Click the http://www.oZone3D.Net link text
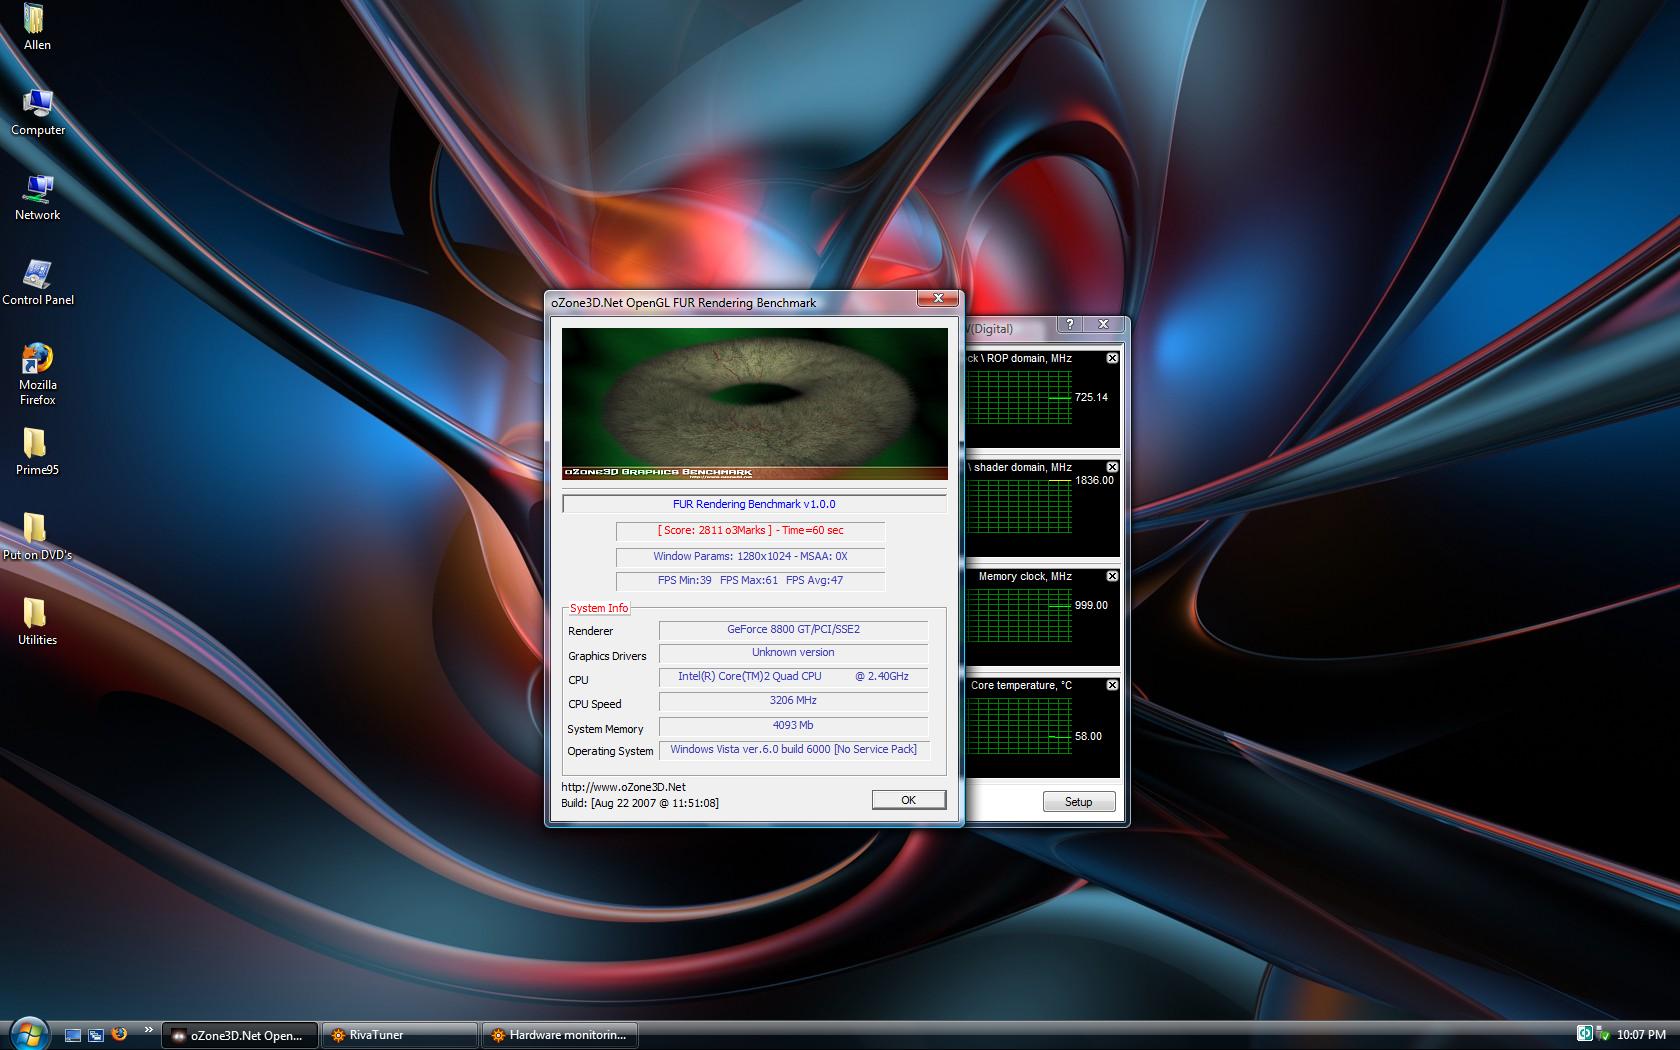 (624, 787)
